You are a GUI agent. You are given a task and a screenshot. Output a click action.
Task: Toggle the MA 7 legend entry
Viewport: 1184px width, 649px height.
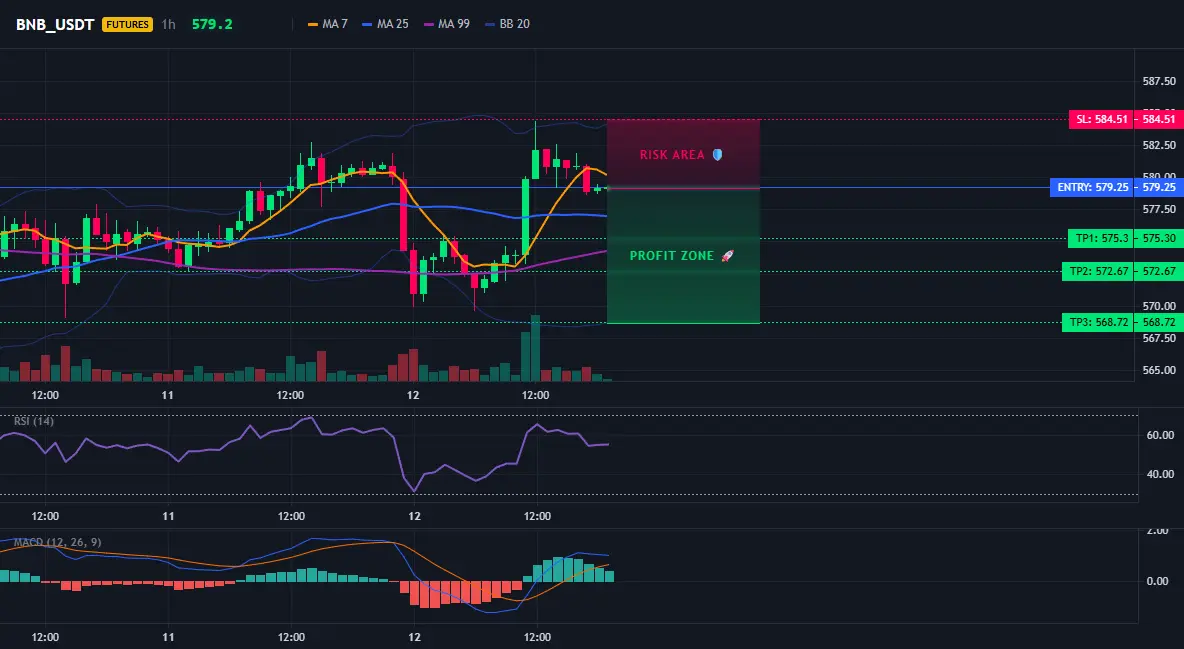coord(328,24)
